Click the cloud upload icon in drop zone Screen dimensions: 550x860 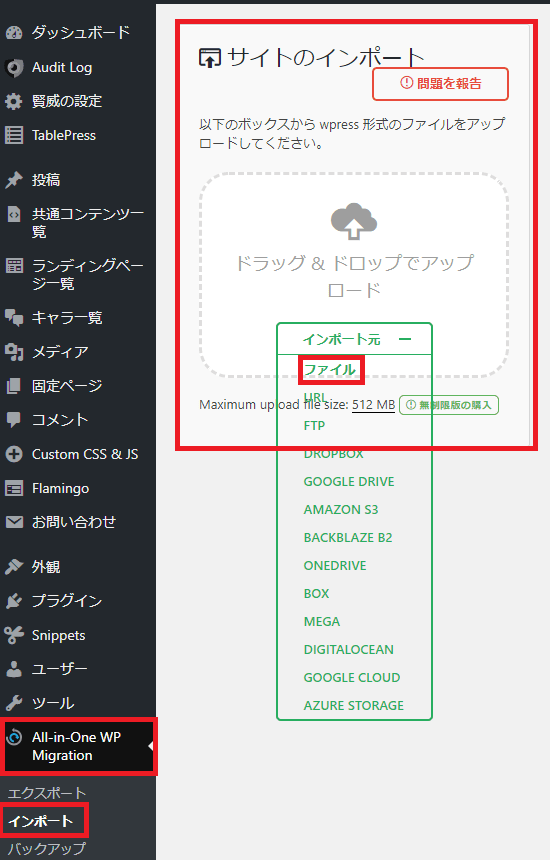pos(354,221)
